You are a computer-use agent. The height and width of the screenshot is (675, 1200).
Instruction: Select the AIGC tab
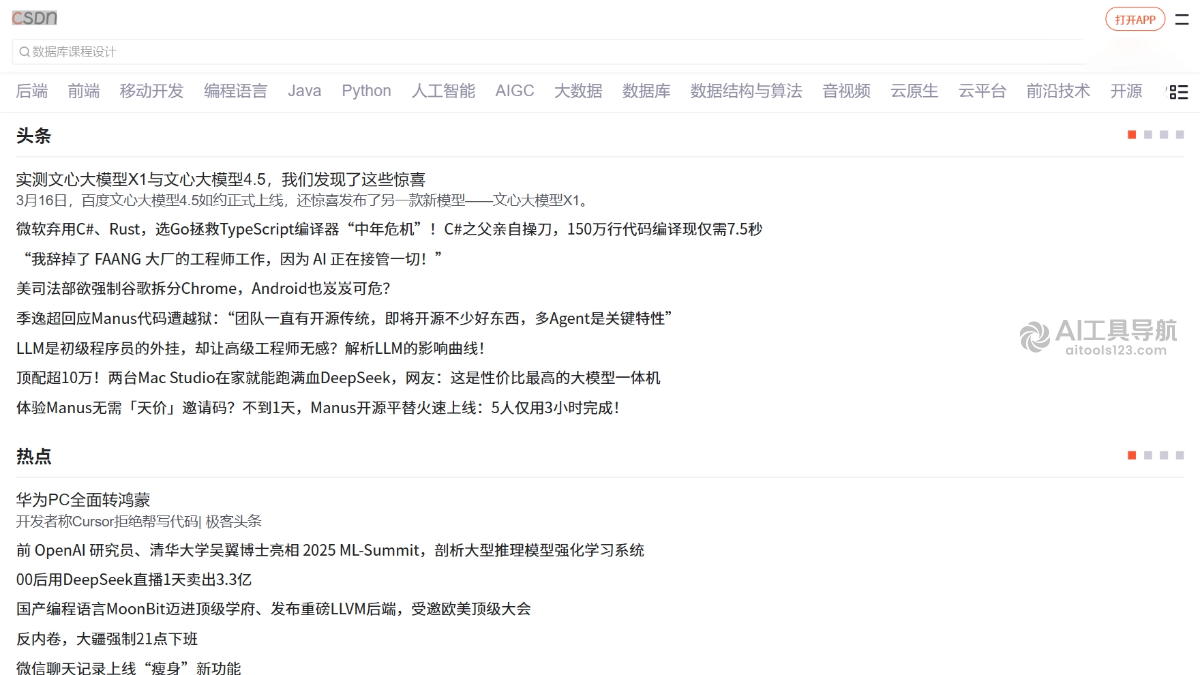515,91
